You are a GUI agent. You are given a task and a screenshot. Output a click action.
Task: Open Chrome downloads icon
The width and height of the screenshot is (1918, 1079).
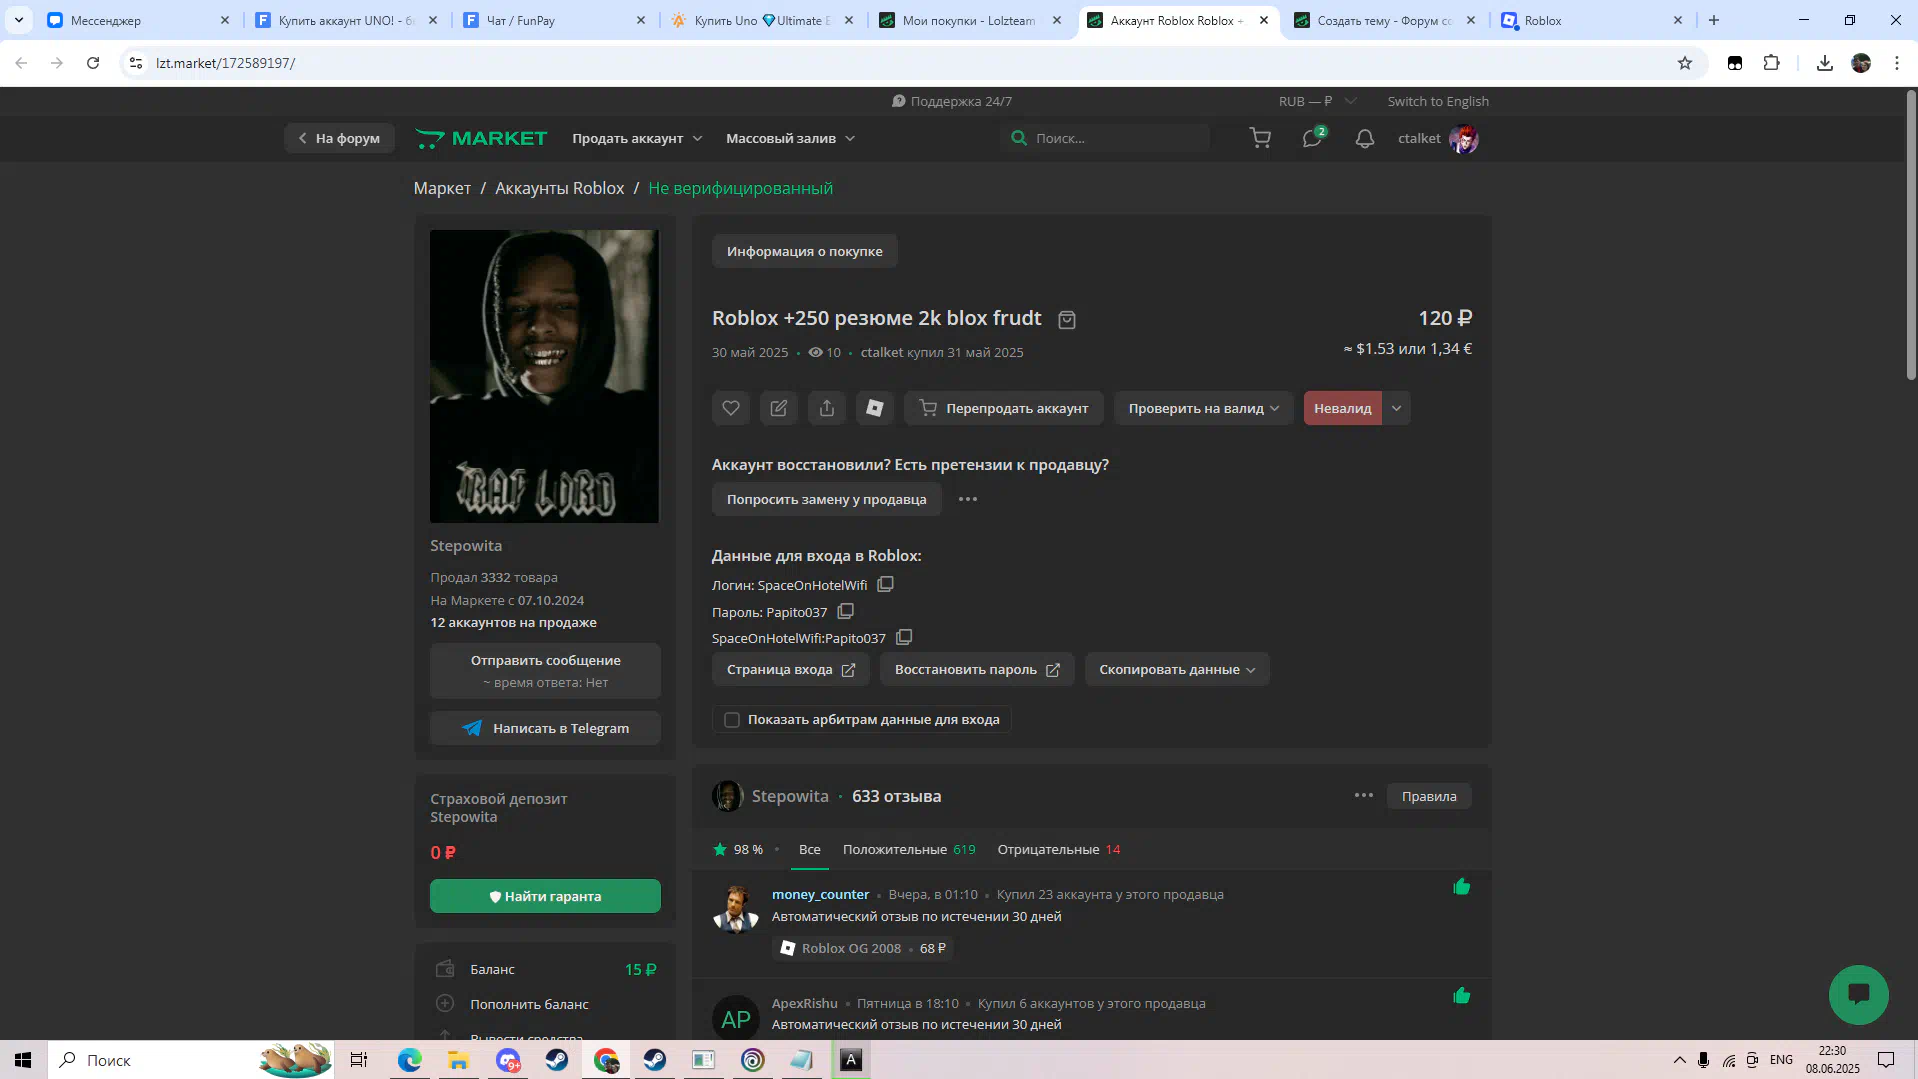1825,63
